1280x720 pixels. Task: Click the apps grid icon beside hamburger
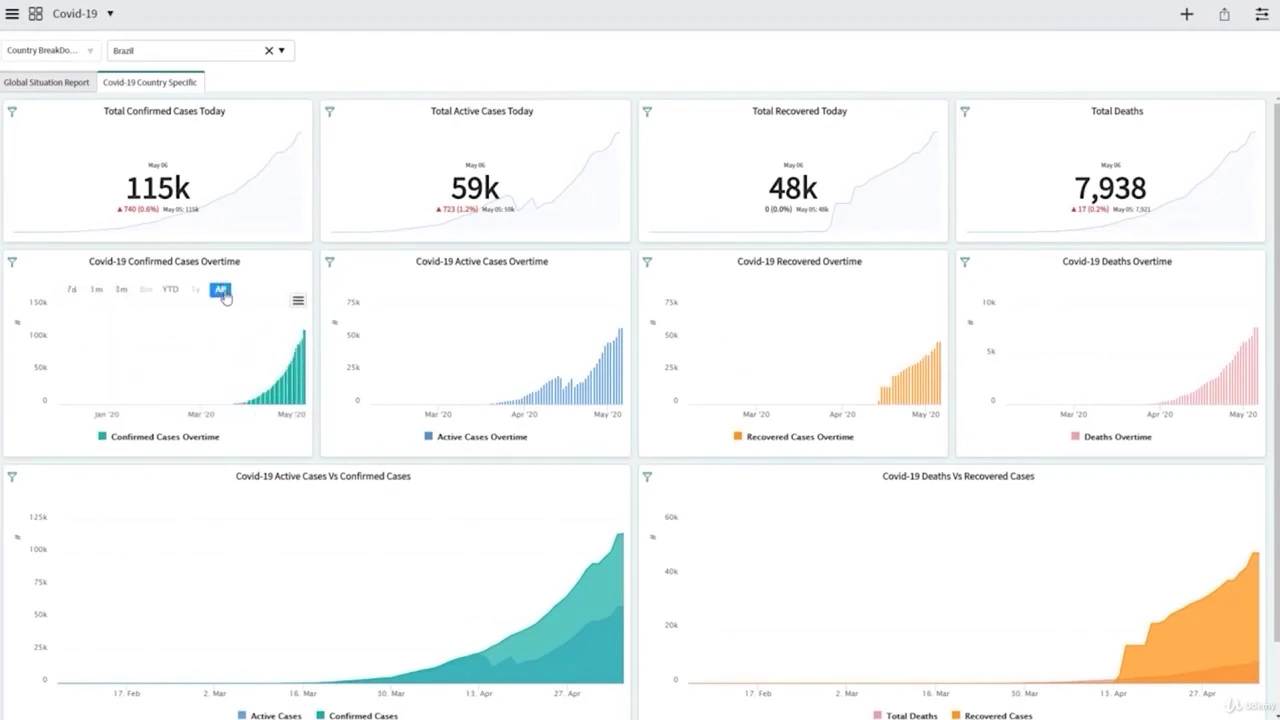click(37, 13)
